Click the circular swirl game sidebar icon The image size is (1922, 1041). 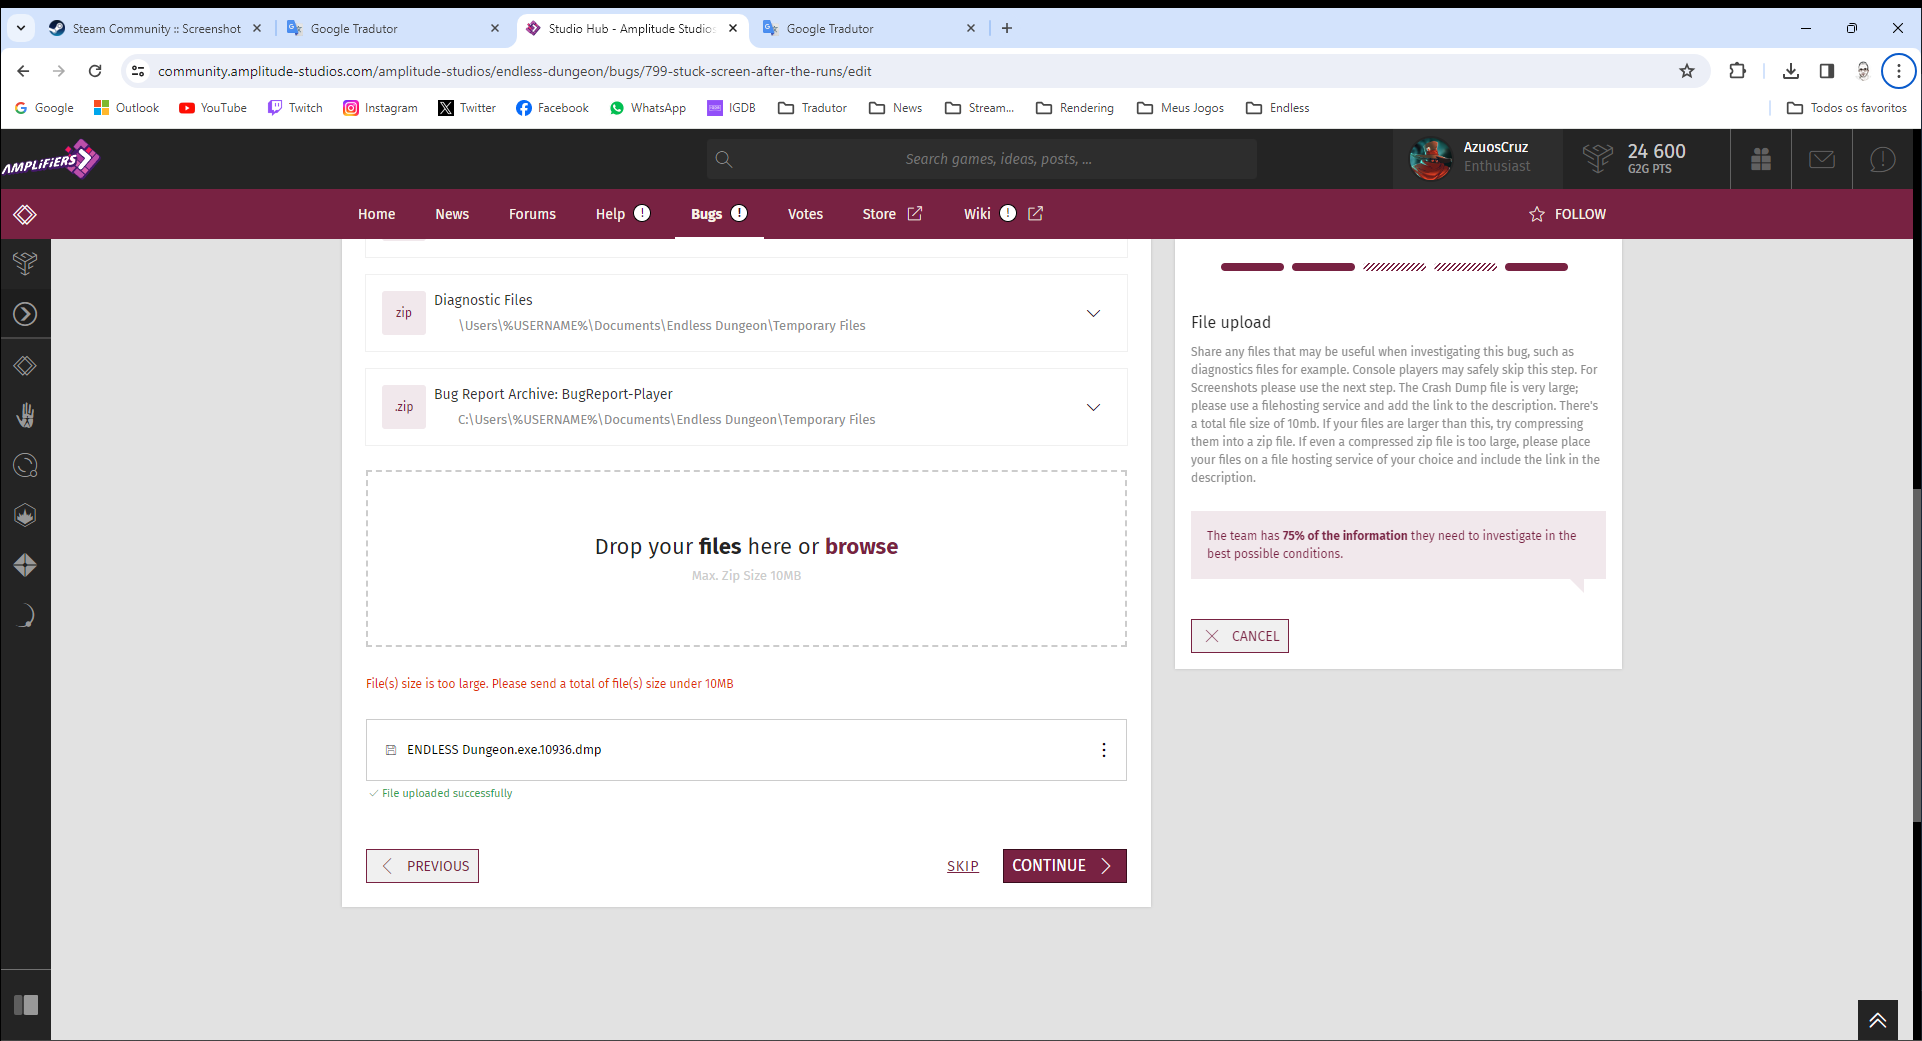(x=25, y=465)
